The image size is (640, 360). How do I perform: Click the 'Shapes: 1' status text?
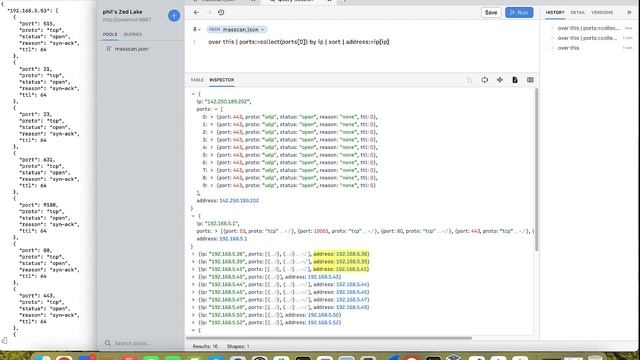click(238, 346)
